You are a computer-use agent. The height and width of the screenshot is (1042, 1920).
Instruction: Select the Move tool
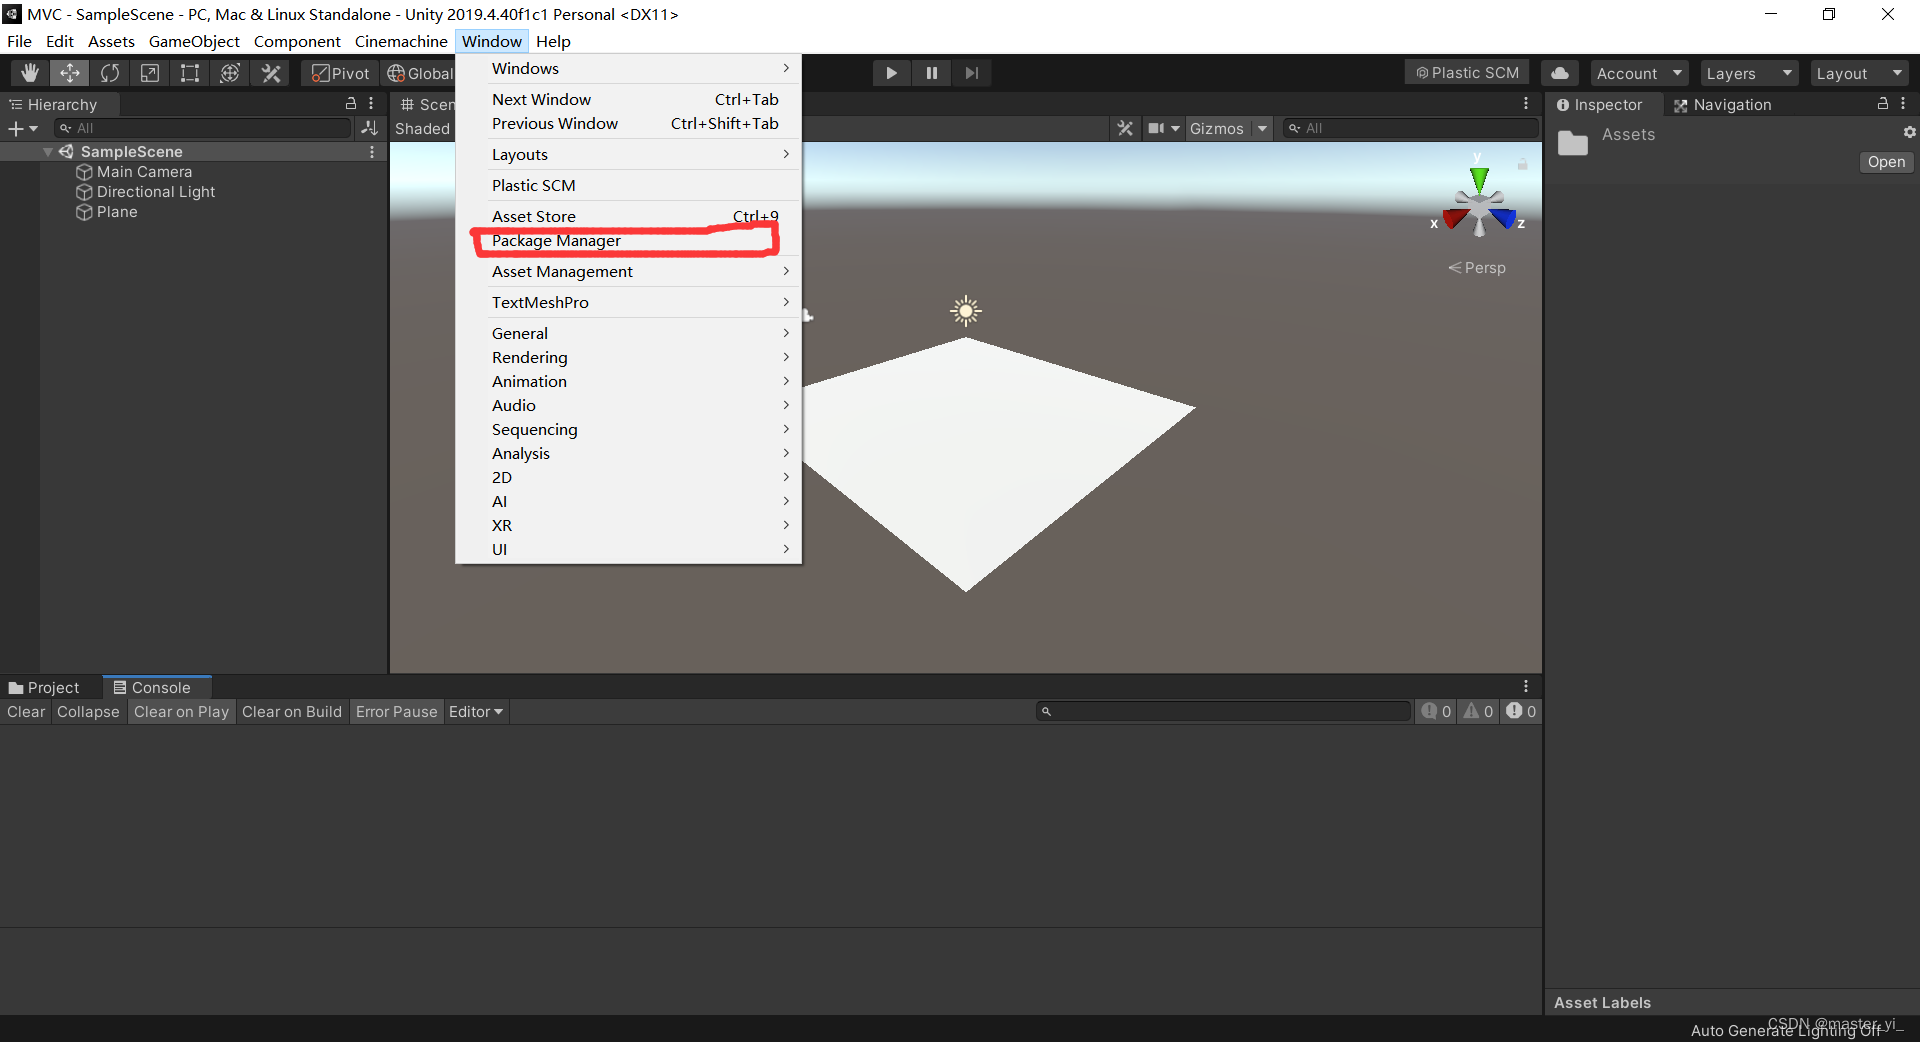tap(70, 73)
